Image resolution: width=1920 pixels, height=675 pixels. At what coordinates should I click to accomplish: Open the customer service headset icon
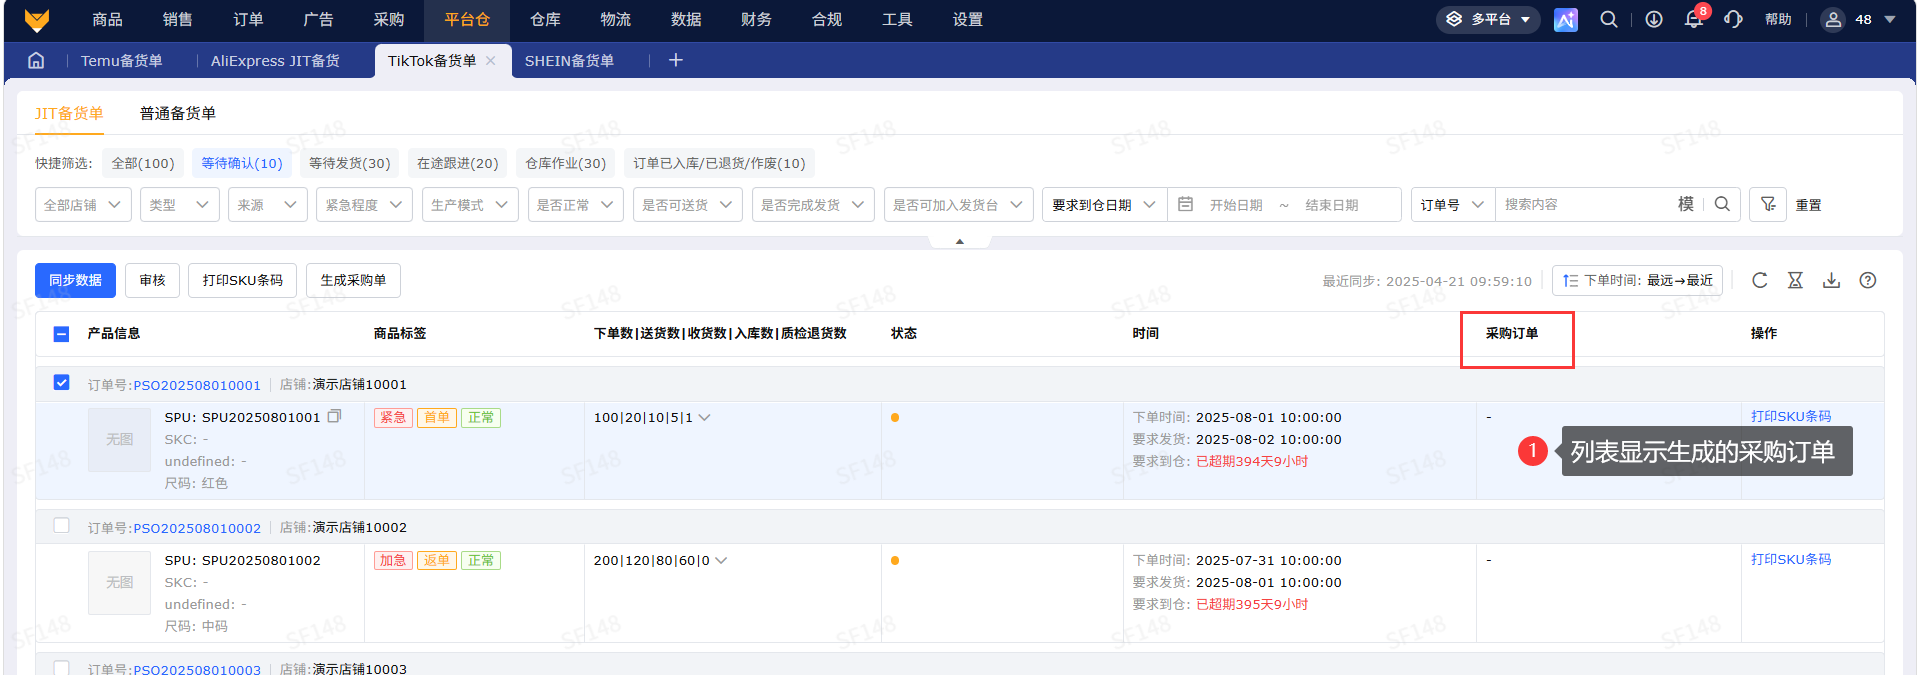tap(1734, 19)
